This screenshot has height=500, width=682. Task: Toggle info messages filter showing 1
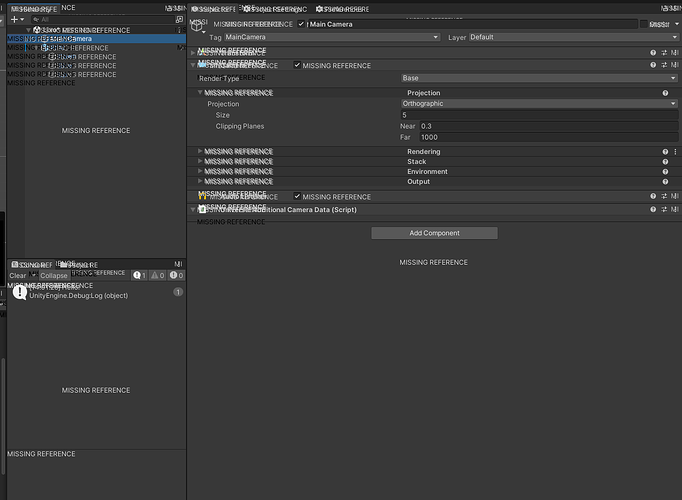[139, 275]
